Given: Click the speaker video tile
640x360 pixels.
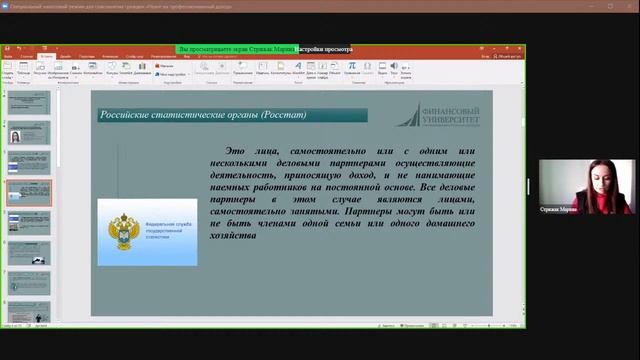Looking at the screenshot, I should pyautogui.click(x=587, y=187).
